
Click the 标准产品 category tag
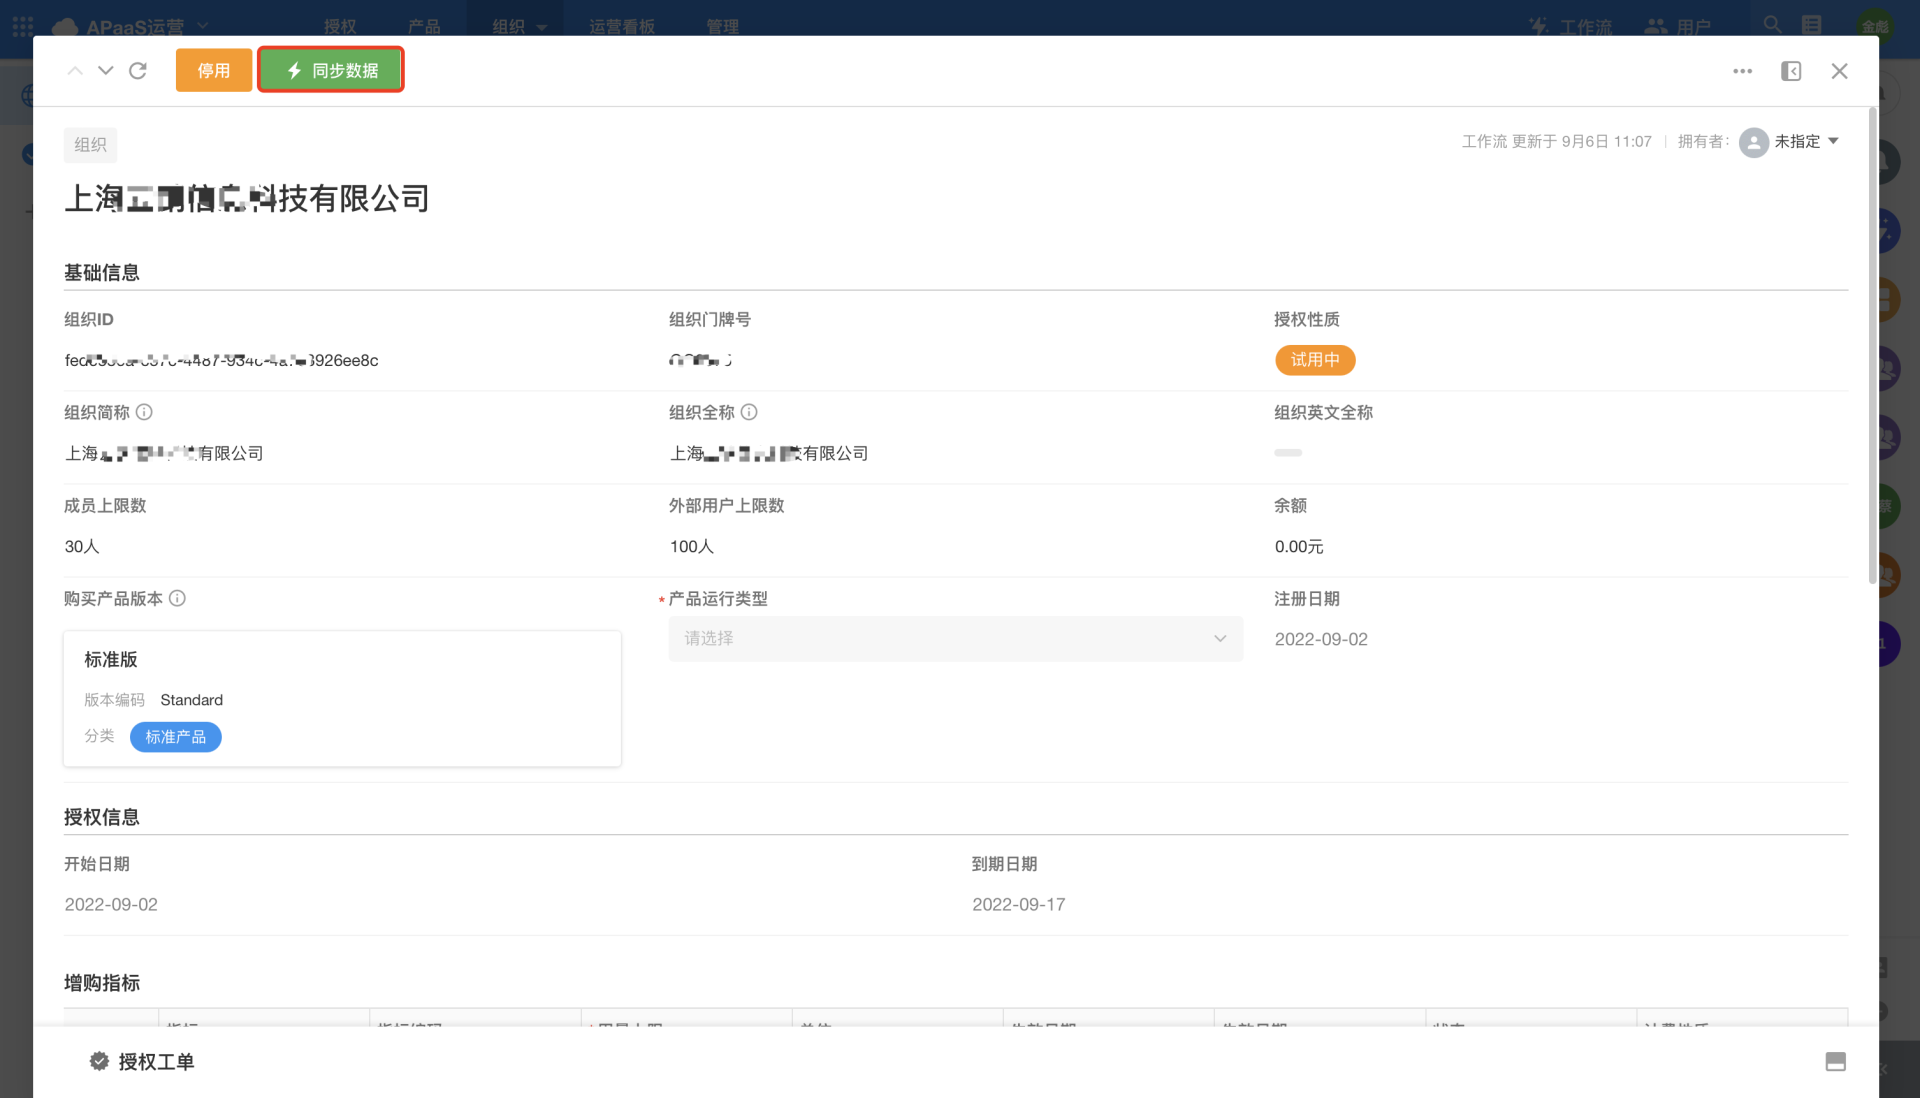pyautogui.click(x=175, y=737)
